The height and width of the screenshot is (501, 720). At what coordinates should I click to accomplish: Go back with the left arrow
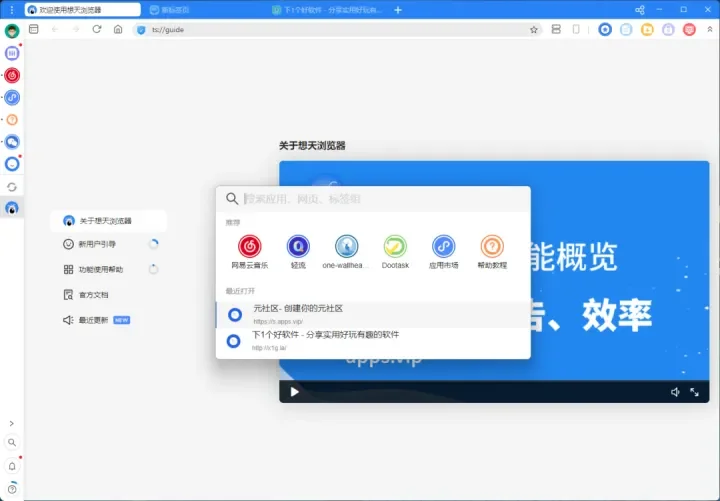pos(55,29)
